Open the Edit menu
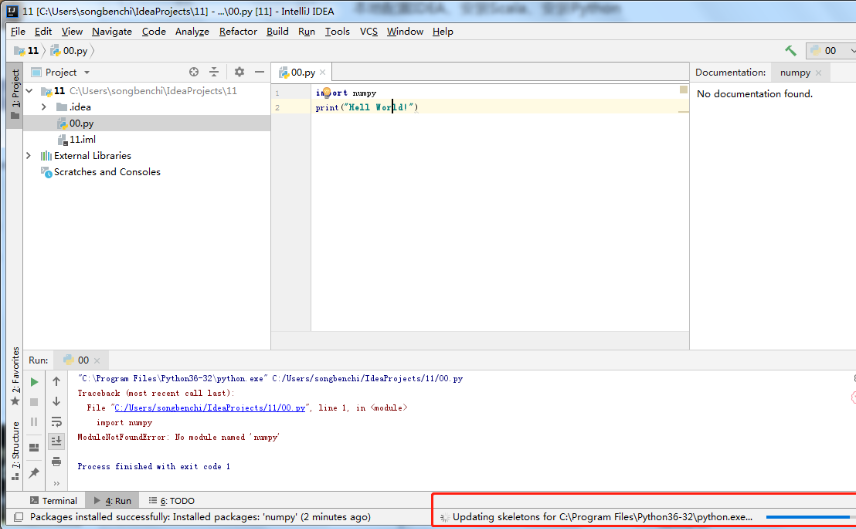The image size is (856, 529). 43,32
